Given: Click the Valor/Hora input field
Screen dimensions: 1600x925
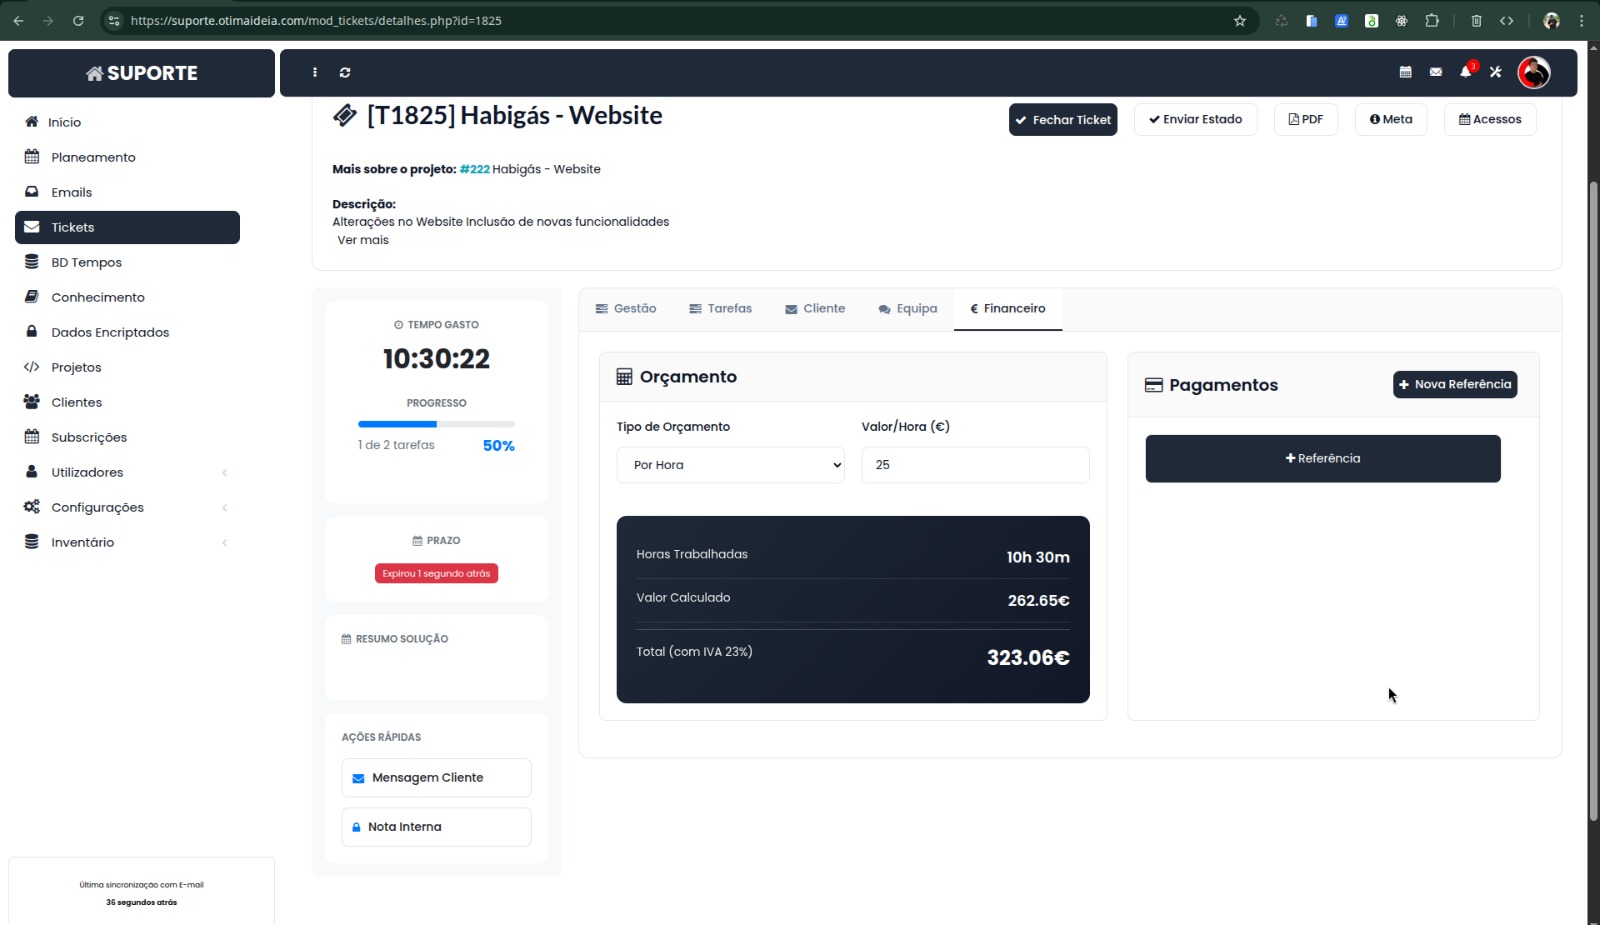Looking at the screenshot, I should coord(974,465).
